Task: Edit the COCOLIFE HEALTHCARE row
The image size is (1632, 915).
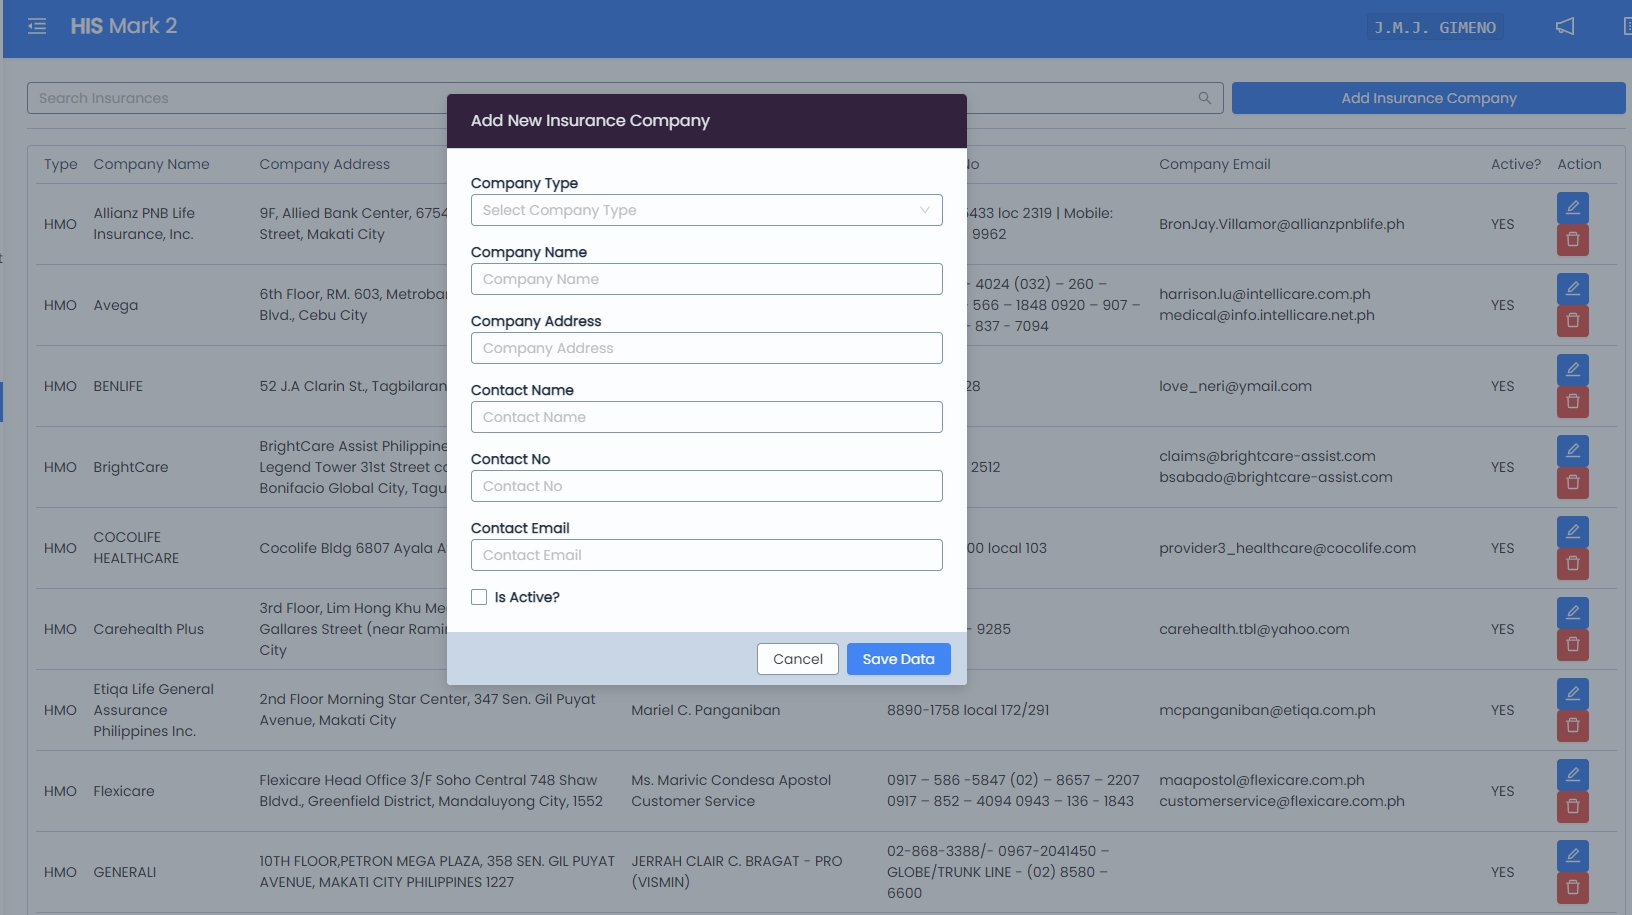Action: [1572, 532]
